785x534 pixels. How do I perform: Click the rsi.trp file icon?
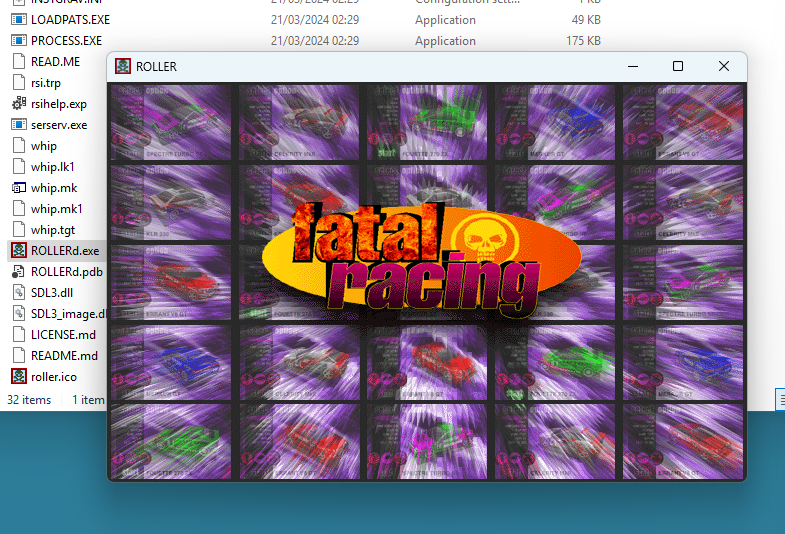(x=19, y=83)
